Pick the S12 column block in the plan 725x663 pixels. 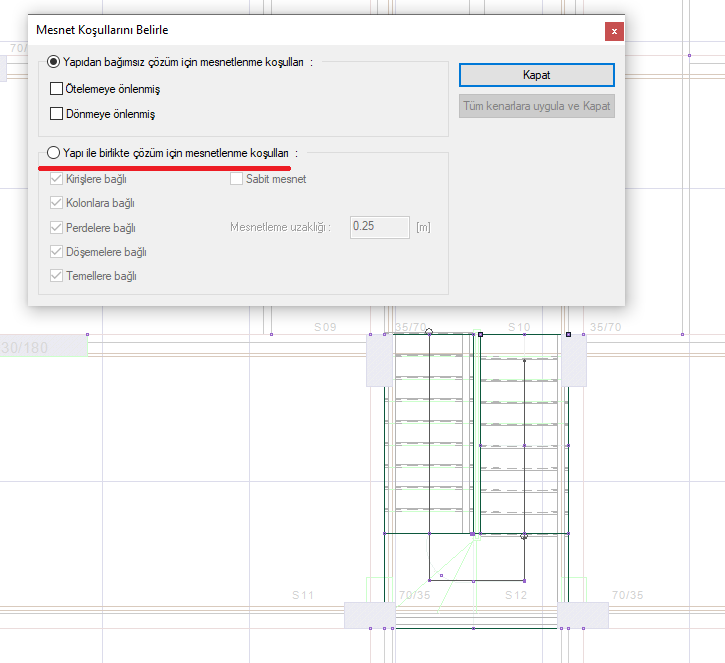pyautogui.click(x=582, y=615)
